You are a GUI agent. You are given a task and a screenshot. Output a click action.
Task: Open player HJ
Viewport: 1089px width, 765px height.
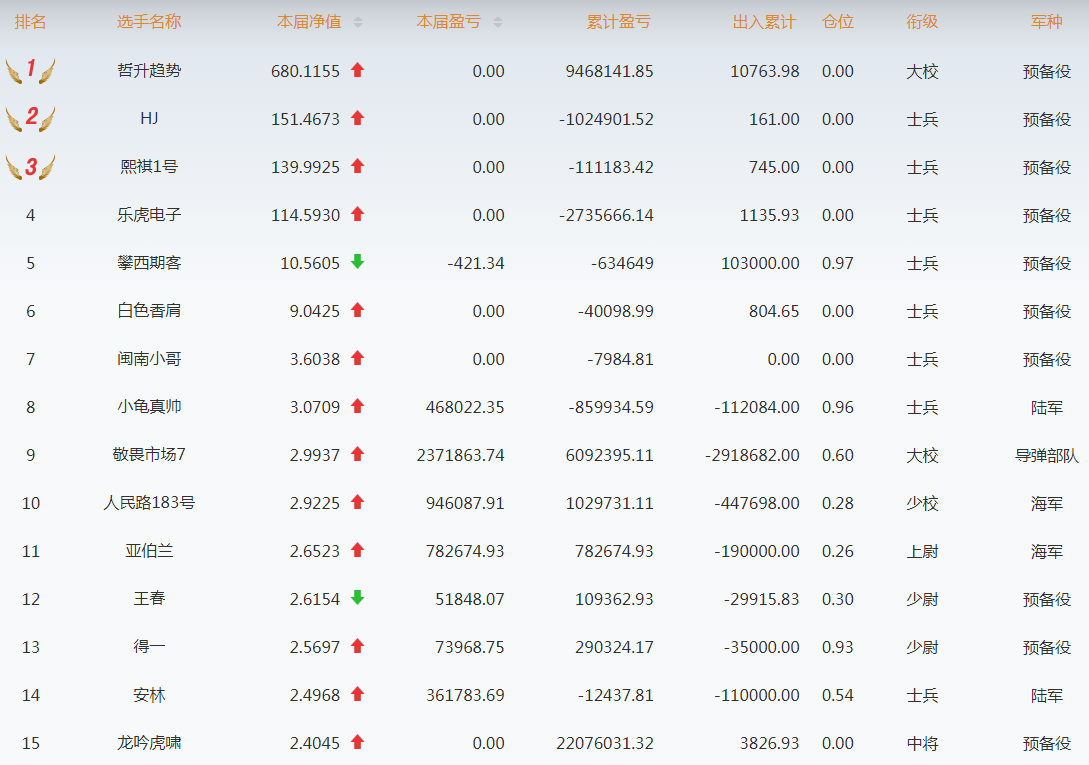(x=149, y=118)
